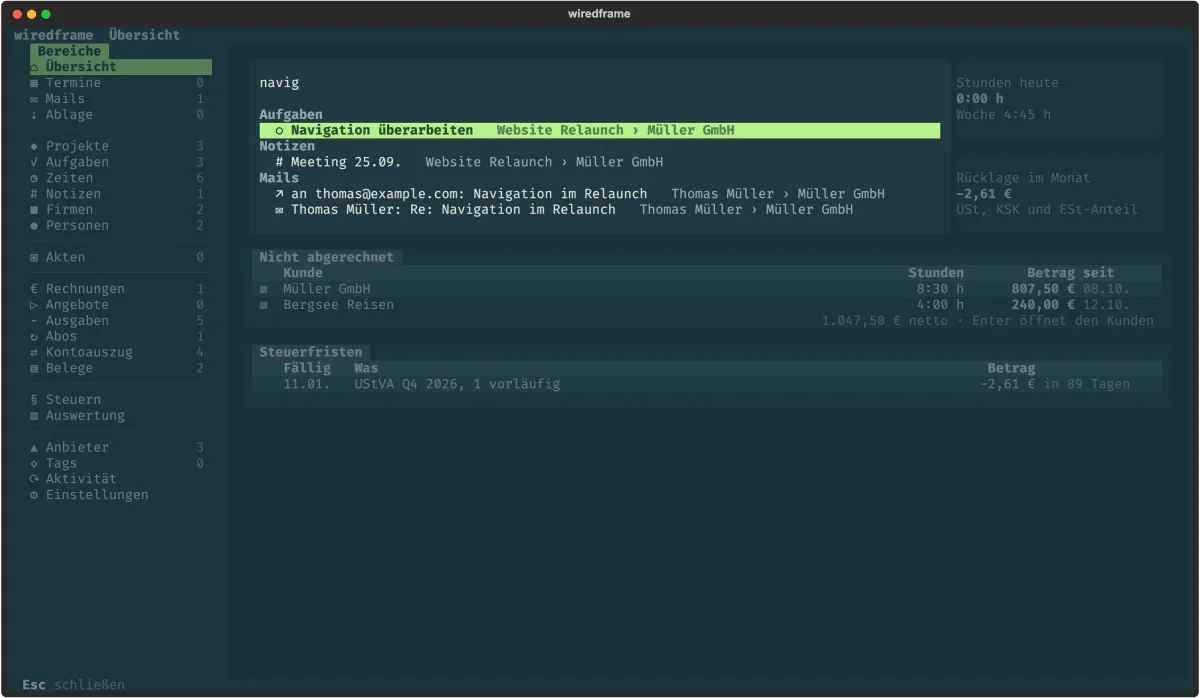Click the recurring icon beside Abos
Viewport: 1200px width, 698px height.
coord(34,337)
